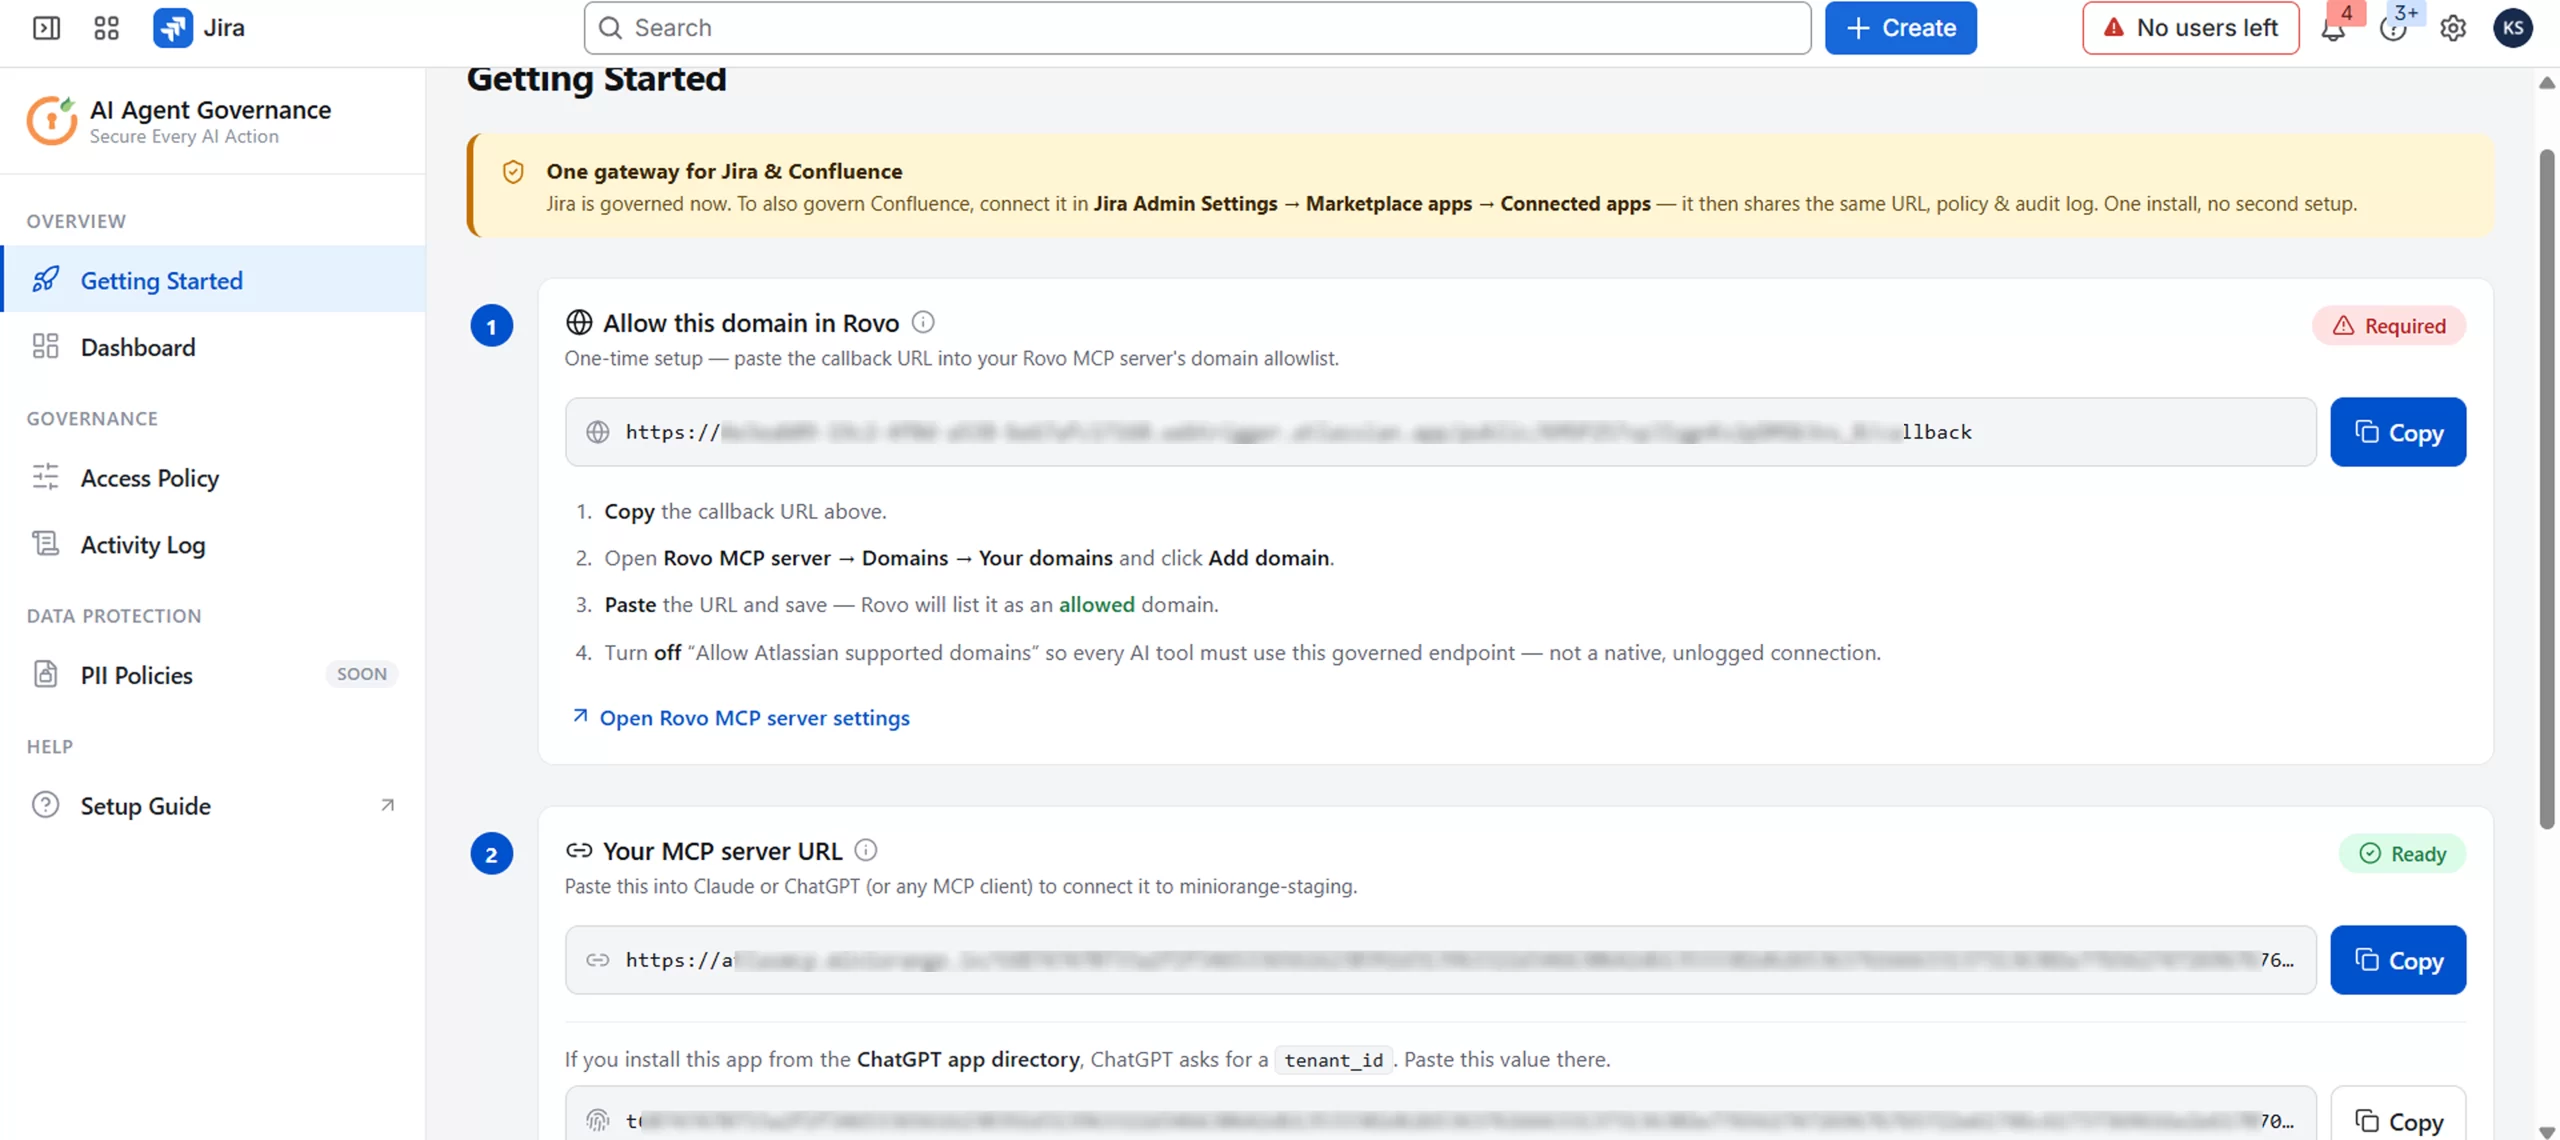Open the help icon with 3+ badge
Viewport: 2560px width, 1140px height.
click(x=2393, y=28)
